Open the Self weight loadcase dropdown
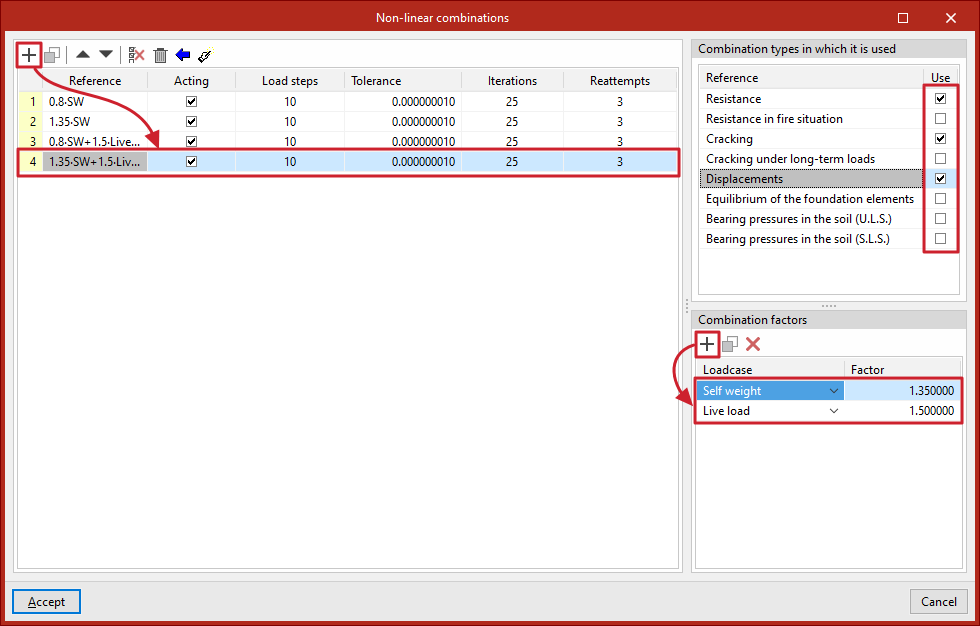Screen dimensions: 980x626 point(833,391)
